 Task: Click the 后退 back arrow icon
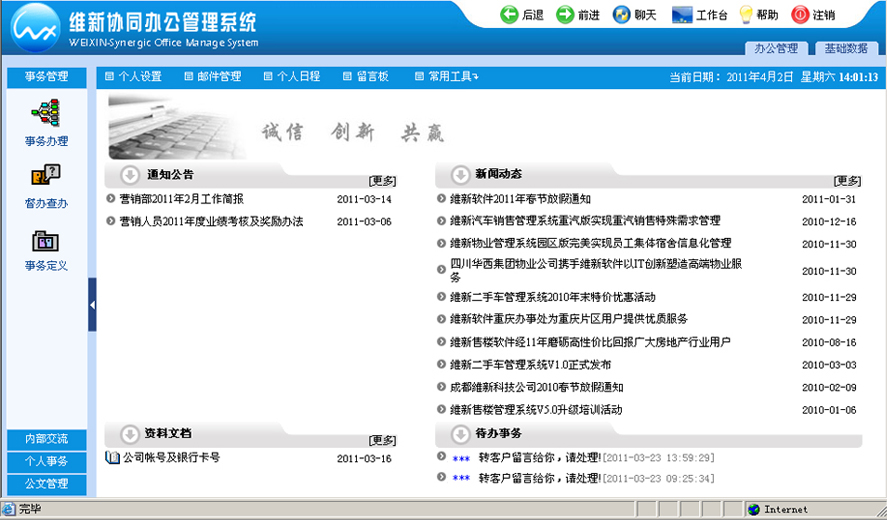tap(509, 15)
